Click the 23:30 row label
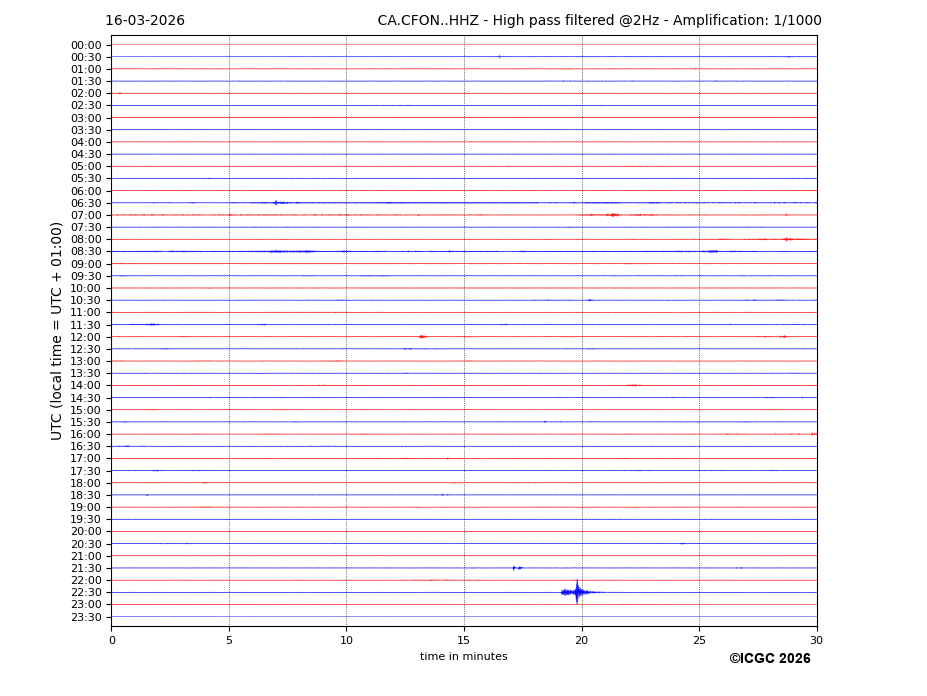The image size is (927, 696). pos(86,617)
